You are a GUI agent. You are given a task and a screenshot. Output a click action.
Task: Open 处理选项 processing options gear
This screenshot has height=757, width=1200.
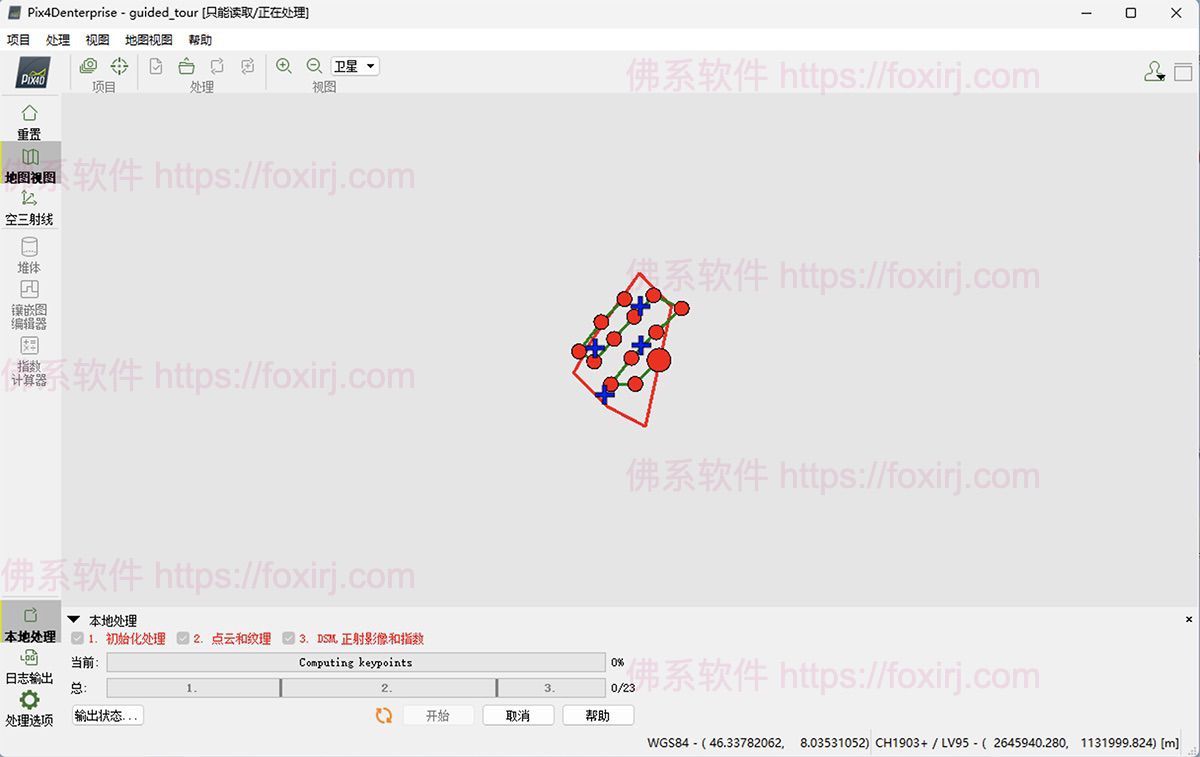point(30,708)
